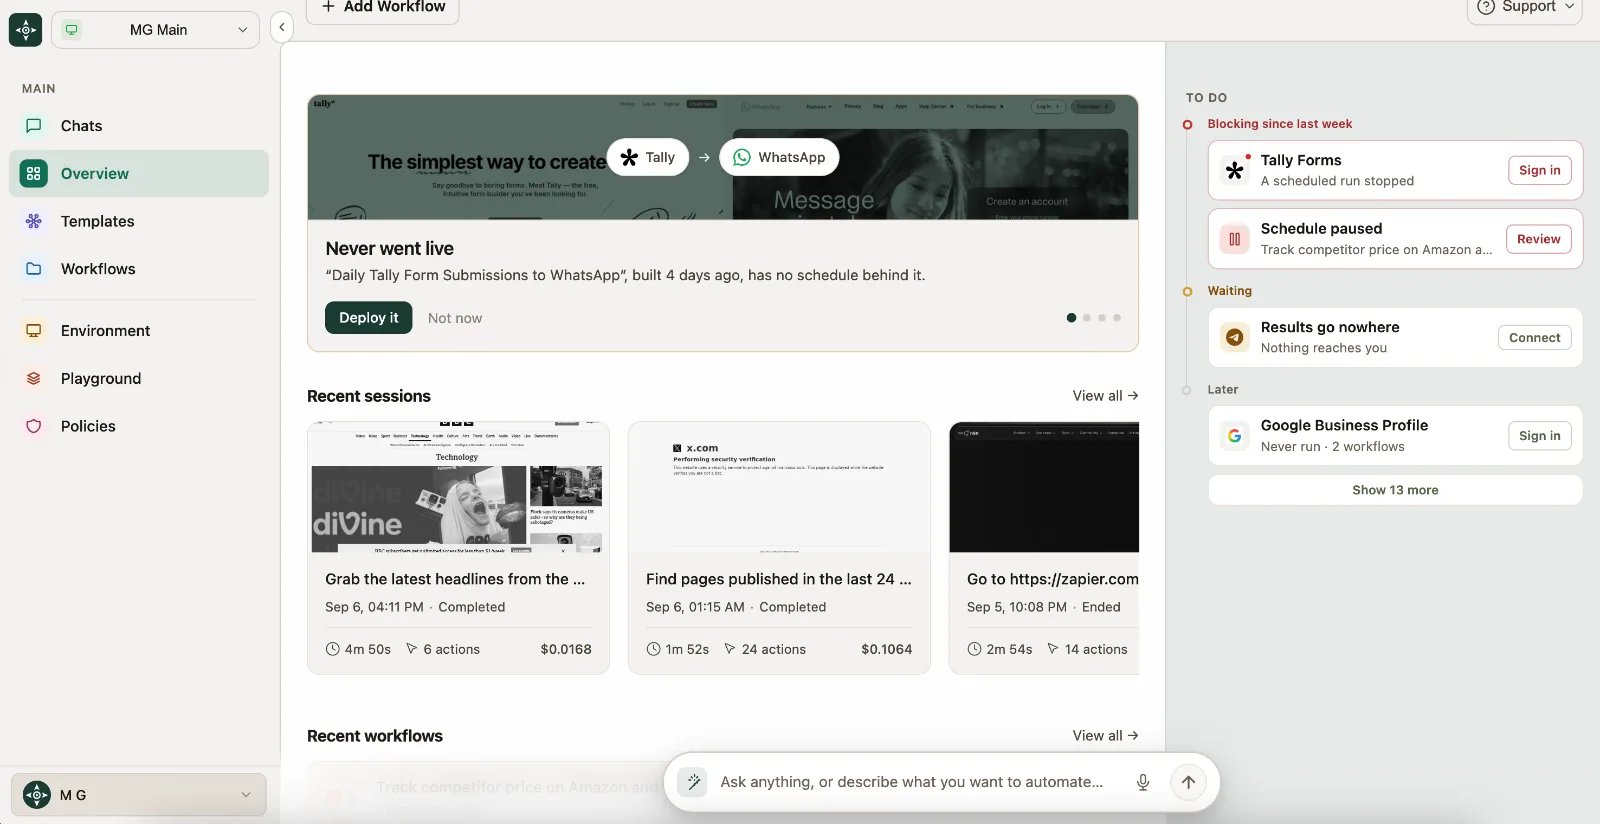Screen dimensions: 1600x824
Task: Select Overview in the sidebar
Action: pos(139,174)
